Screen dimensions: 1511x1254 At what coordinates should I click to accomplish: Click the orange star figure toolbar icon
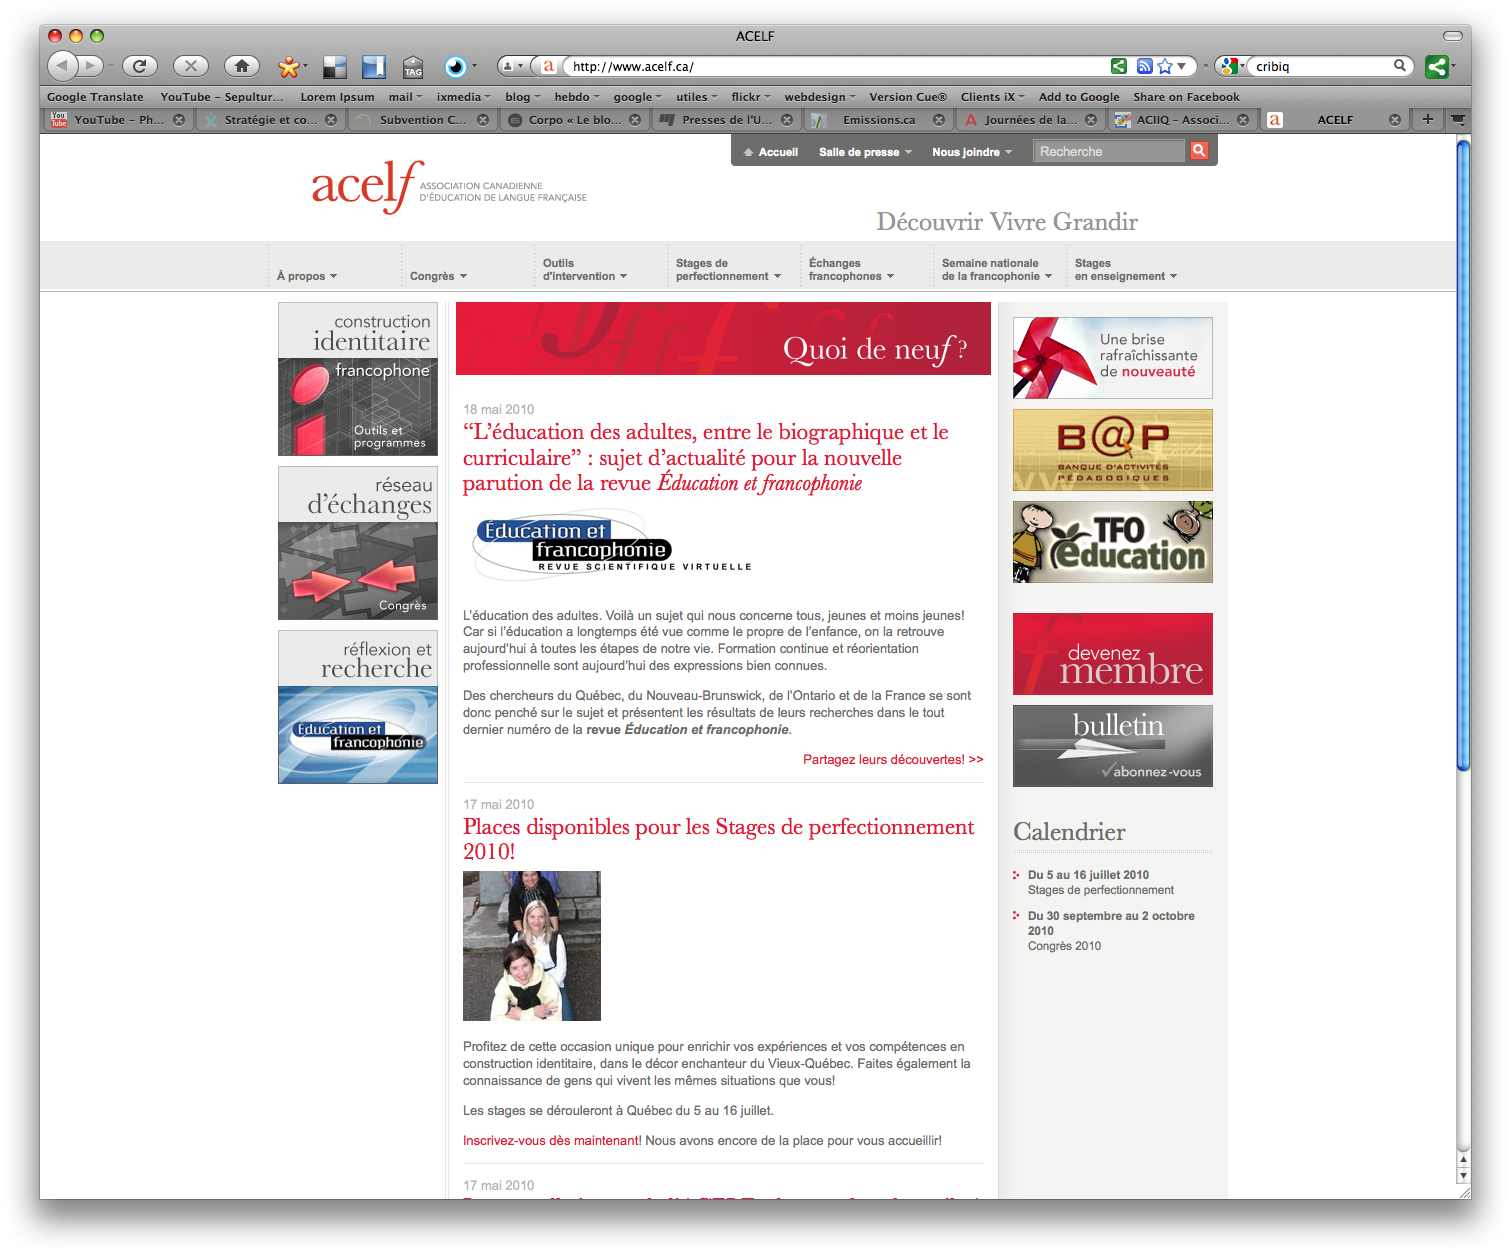coord(289,67)
